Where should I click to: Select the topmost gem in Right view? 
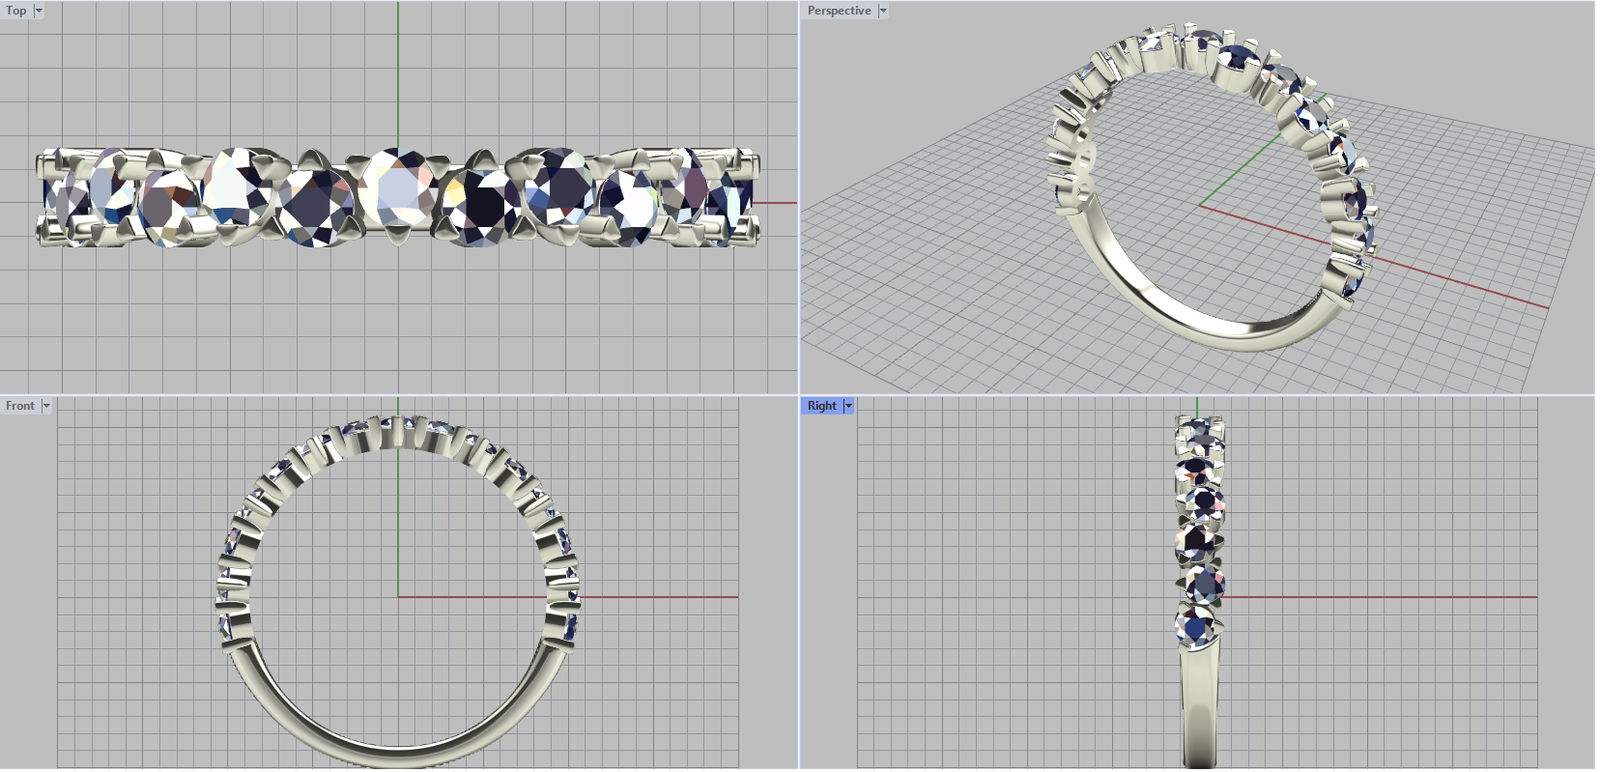(x=1198, y=433)
